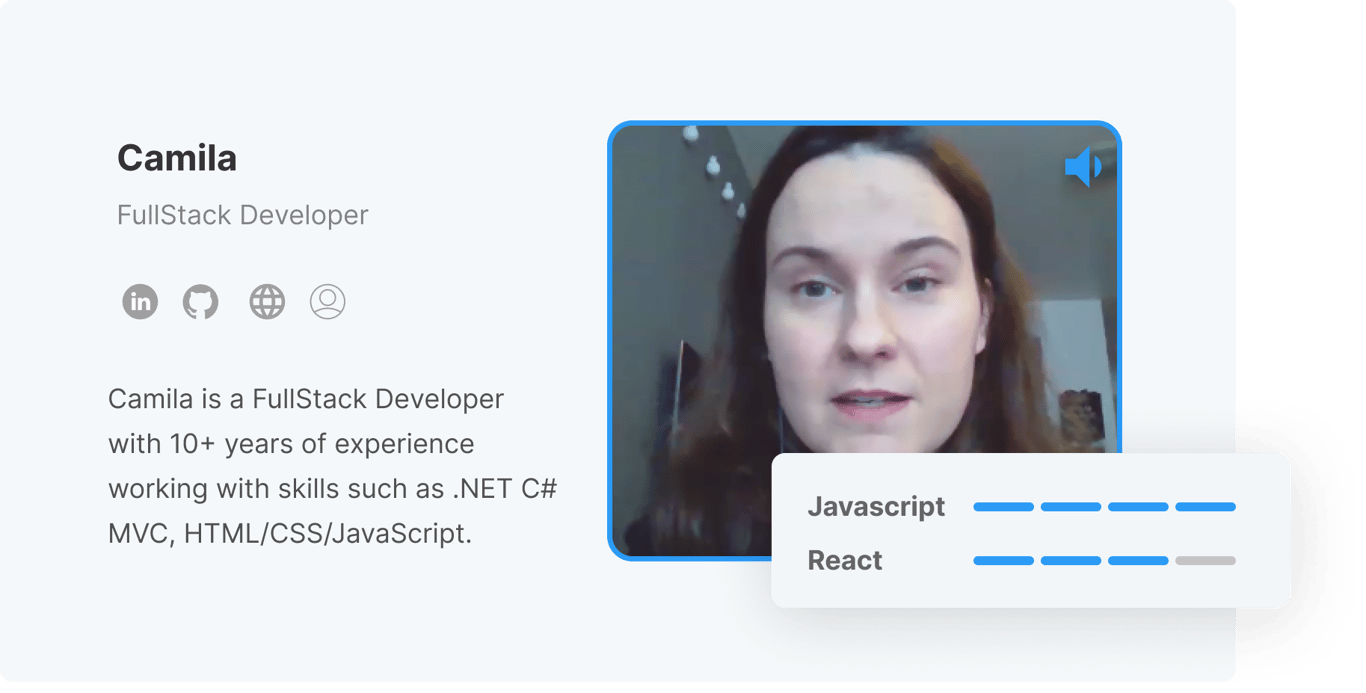Expand the skills overlay card
Viewport: 1366px width, 693px height.
click(x=1030, y=530)
